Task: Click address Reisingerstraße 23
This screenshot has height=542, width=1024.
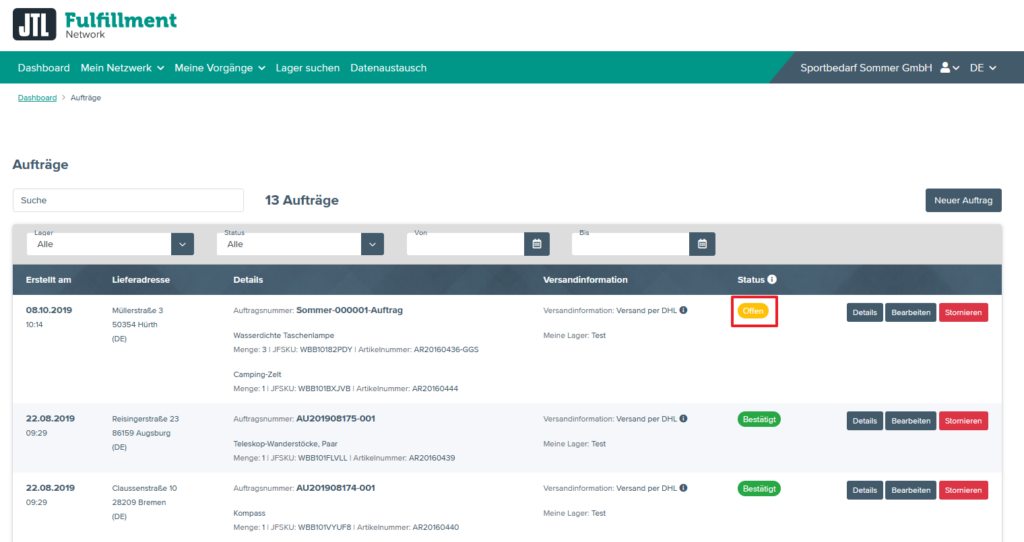Action: [x=145, y=419]
